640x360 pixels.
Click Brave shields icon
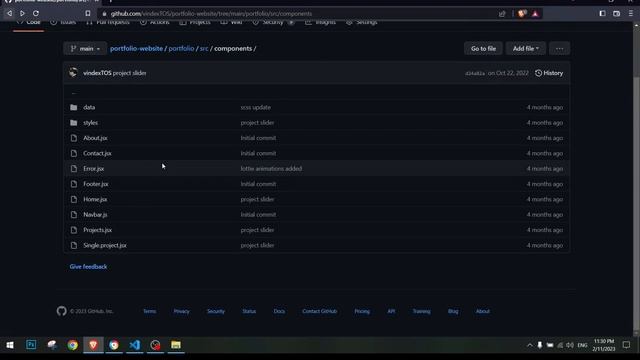tap(522, 14)
